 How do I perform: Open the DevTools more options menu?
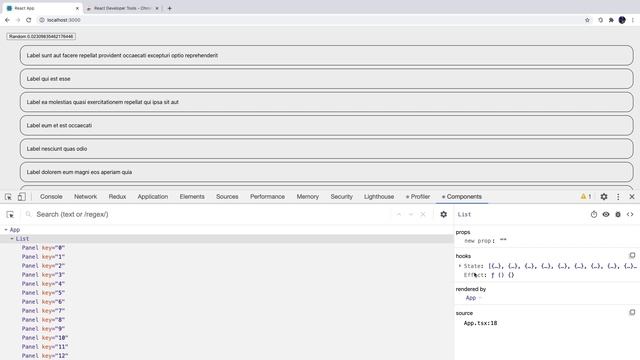click(x=618, y=197)
